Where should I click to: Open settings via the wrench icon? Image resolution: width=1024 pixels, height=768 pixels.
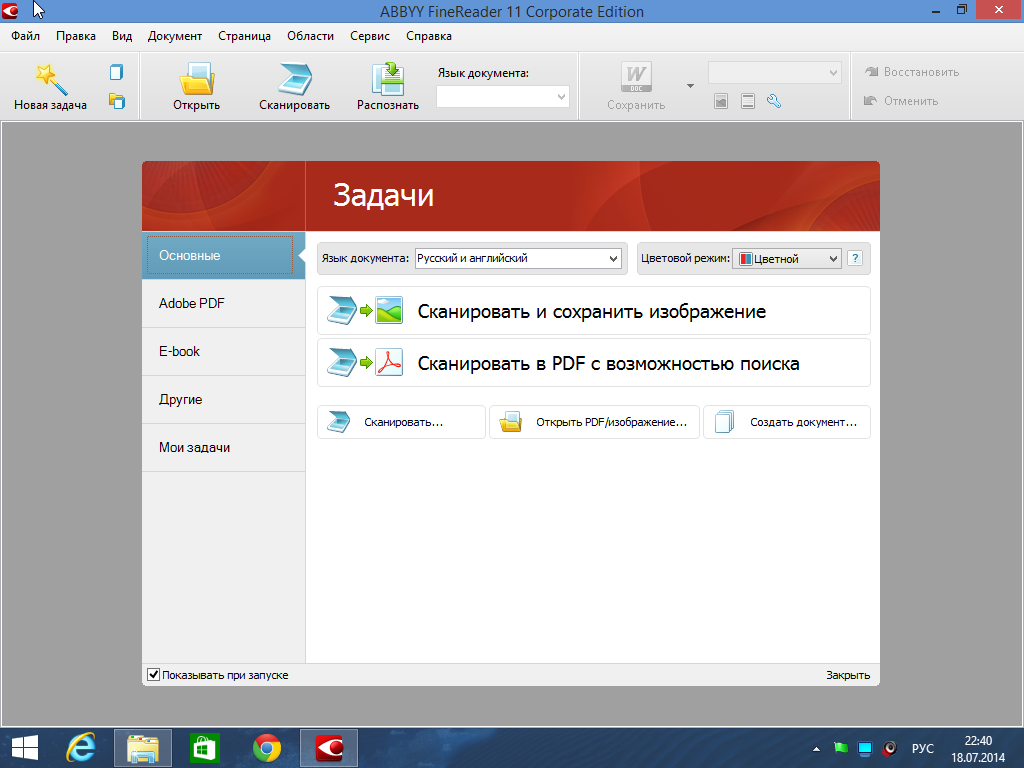point(774,101)
